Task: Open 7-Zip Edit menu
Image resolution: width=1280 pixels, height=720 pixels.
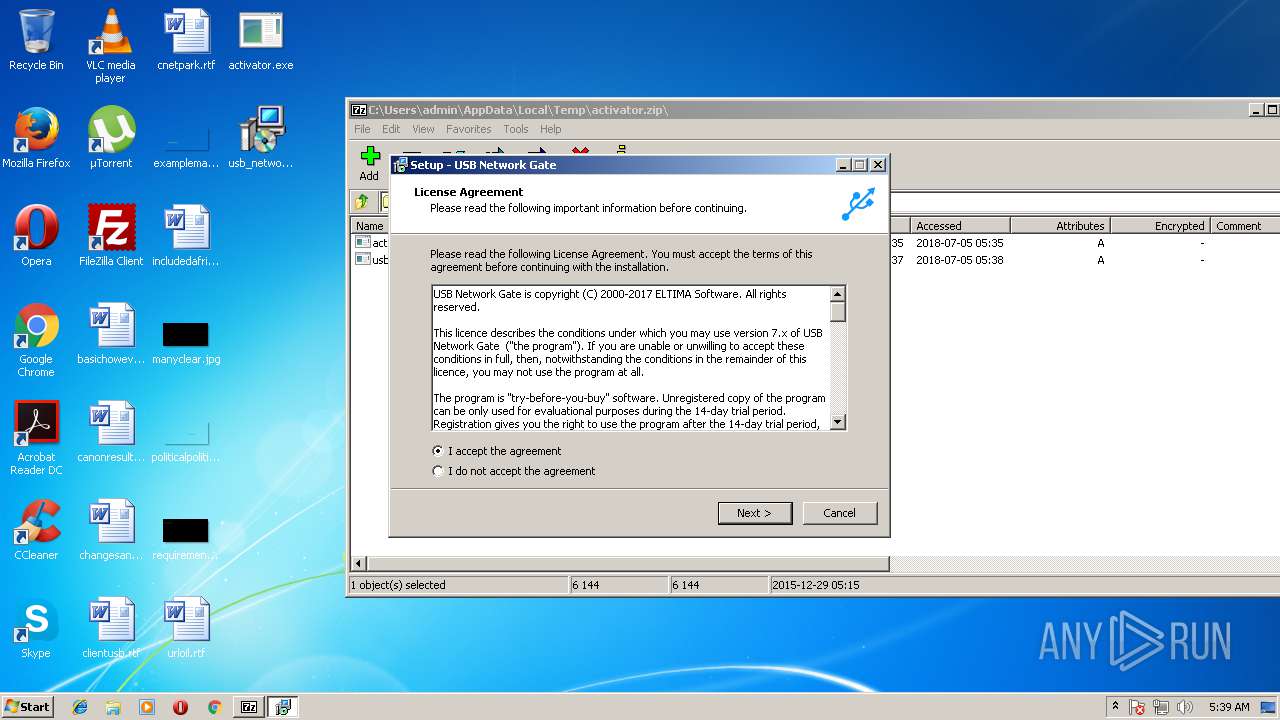Action: point(391,129)
